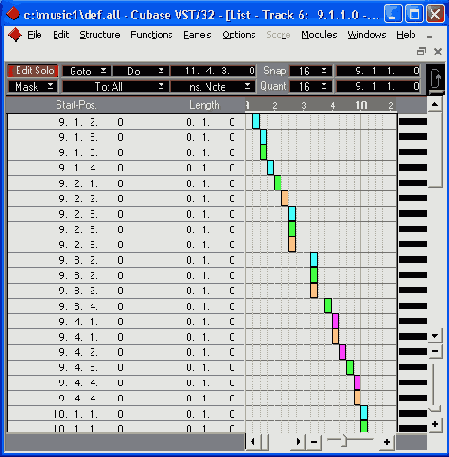Click the scroll-right arrow below note grid

coord(298,442)
